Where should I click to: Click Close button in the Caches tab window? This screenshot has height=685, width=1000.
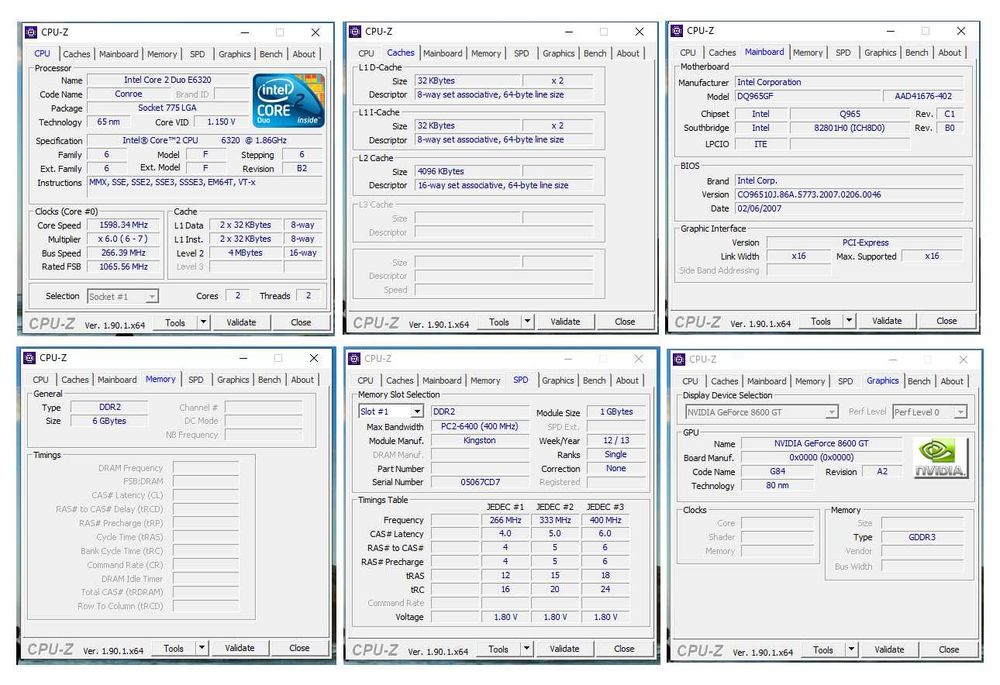point(624,322)
